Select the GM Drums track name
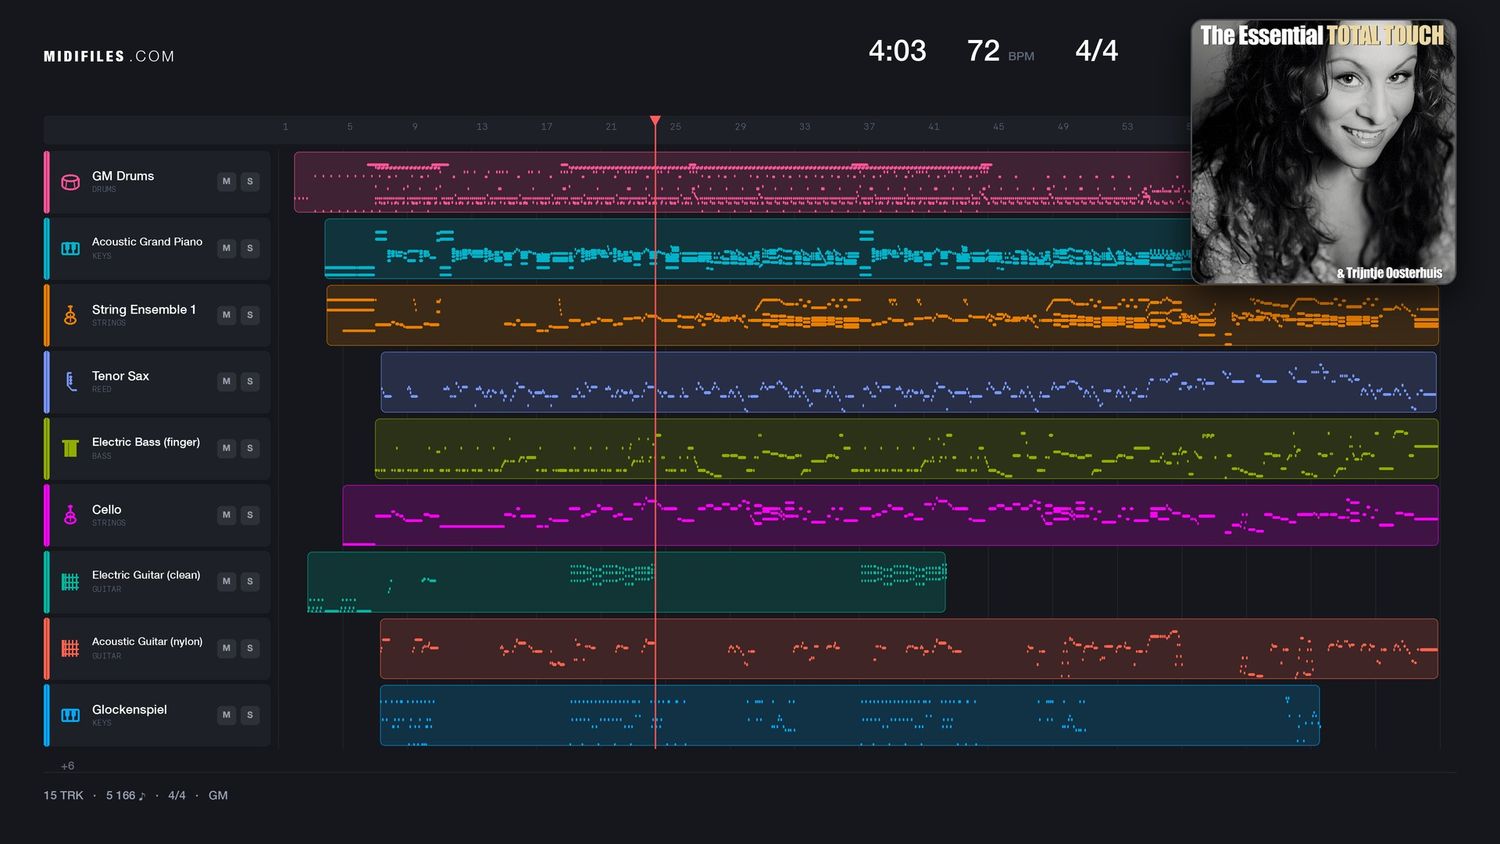 coord(123,176)
